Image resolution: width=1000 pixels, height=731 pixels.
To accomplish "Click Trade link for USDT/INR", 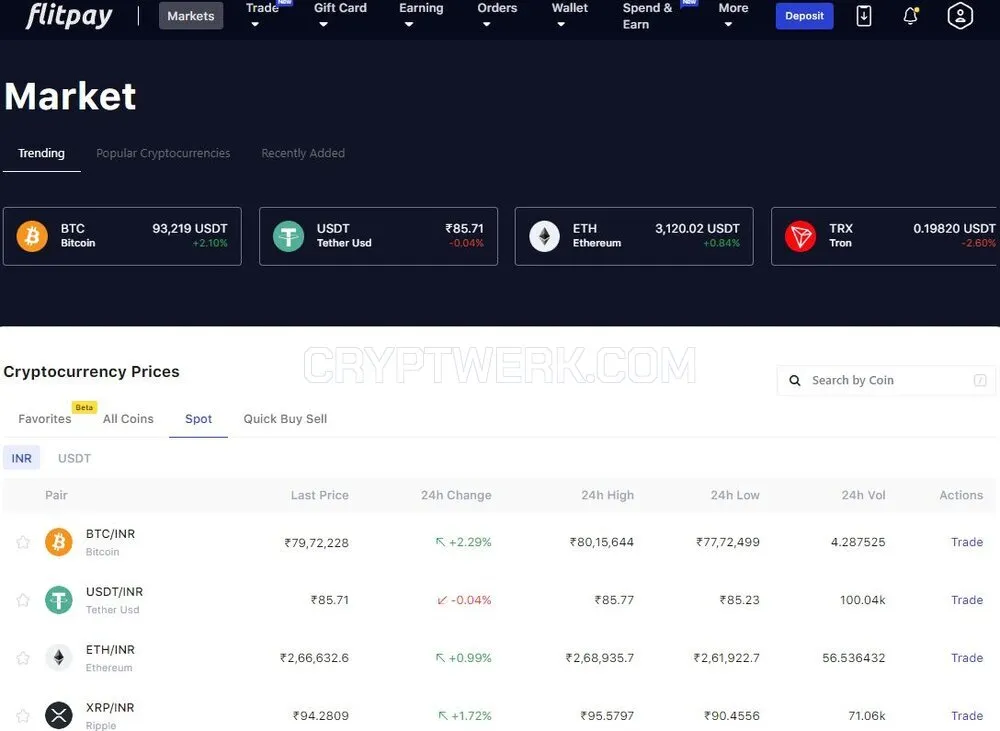I will point(967,600).
